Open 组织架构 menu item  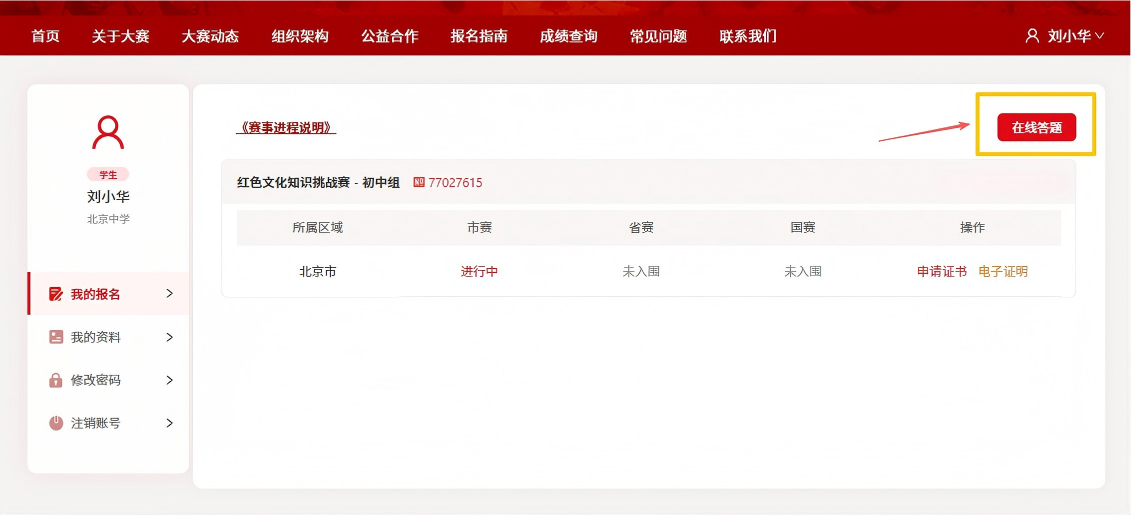(x=300, y=36)
